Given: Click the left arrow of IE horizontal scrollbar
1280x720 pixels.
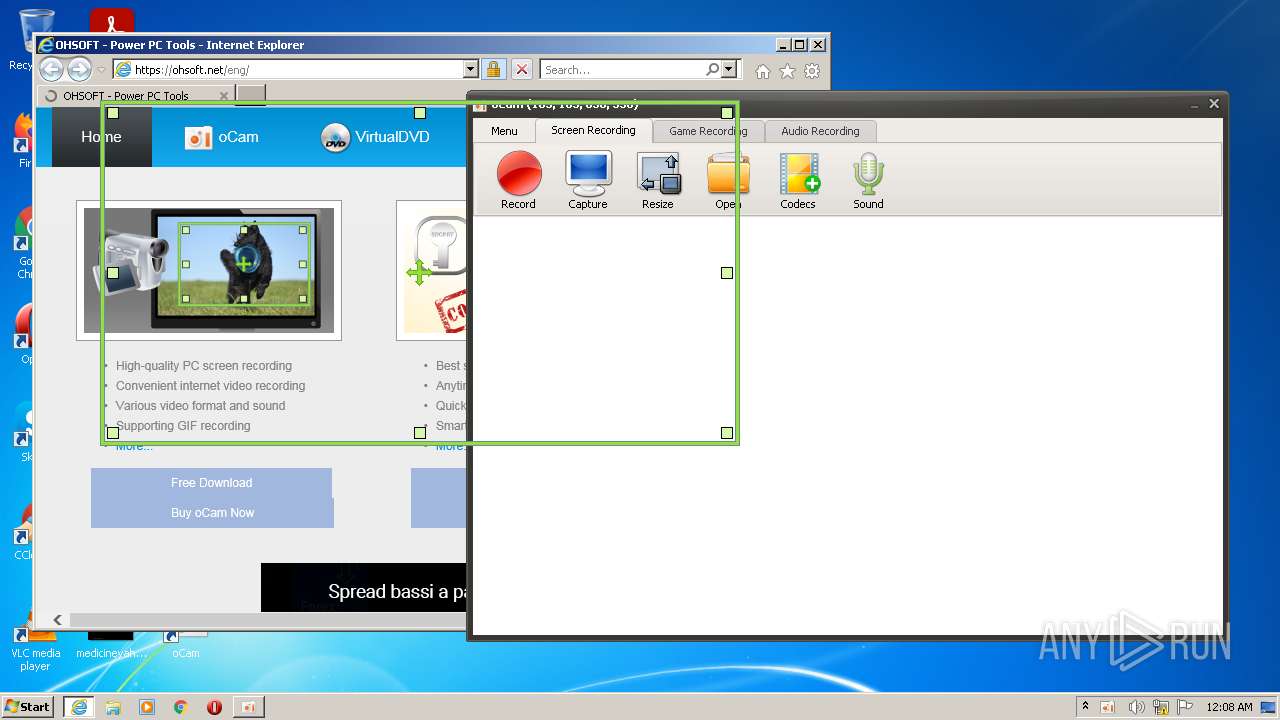Looking at the screenshot, I should click(x=58, y=620).
